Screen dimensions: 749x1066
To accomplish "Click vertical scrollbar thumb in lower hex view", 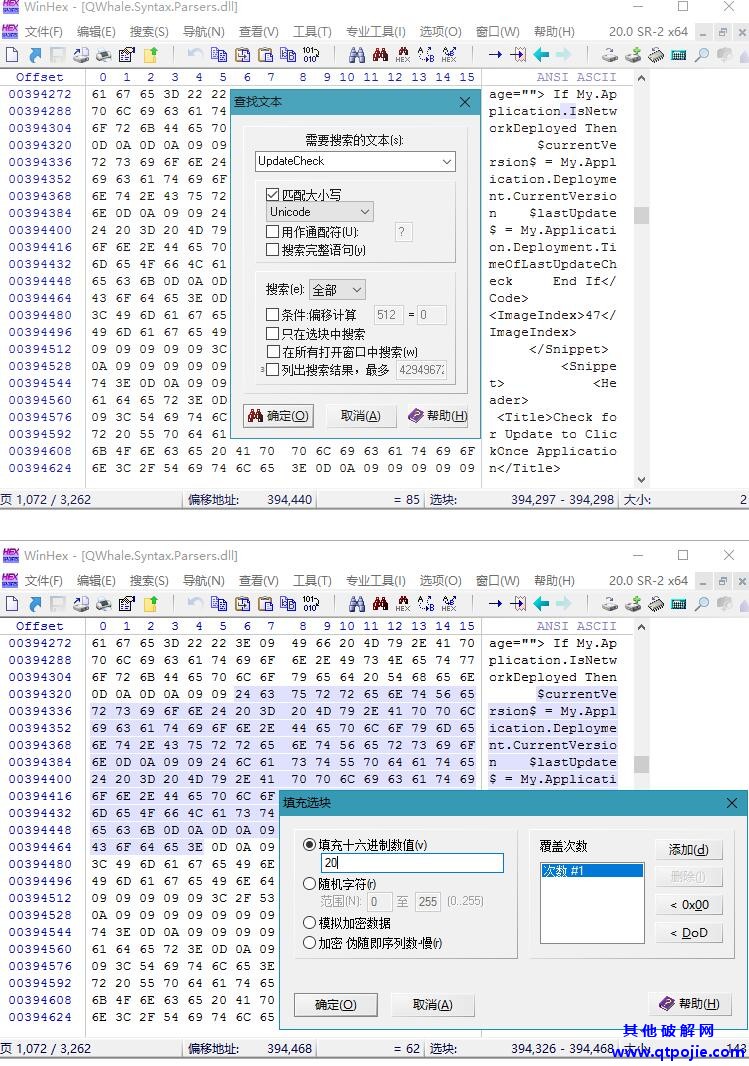I will (641, 764).
